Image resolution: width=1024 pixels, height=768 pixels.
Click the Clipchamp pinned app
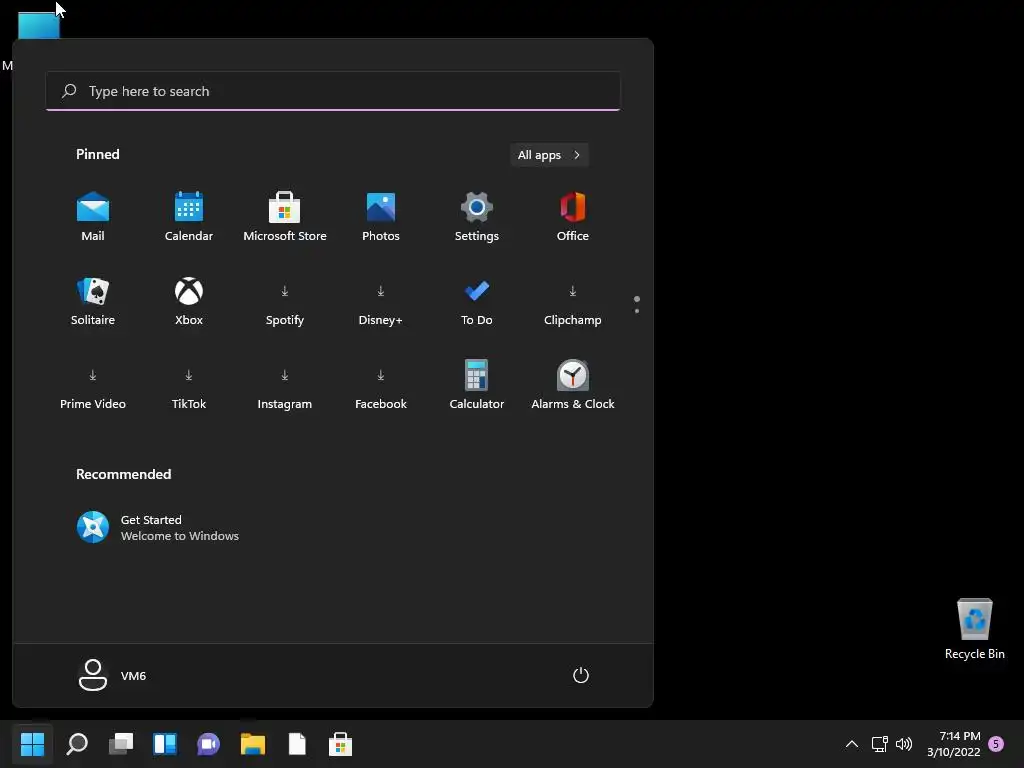coord(573,302)
